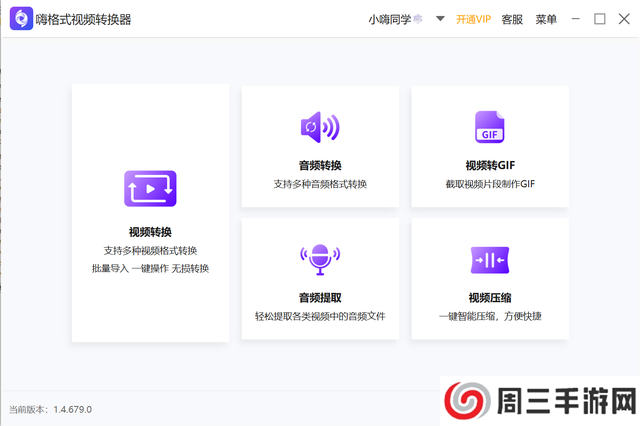Open the 菜单 menu
This screenshot has width=640, height=426.
[x=546, y=19]
